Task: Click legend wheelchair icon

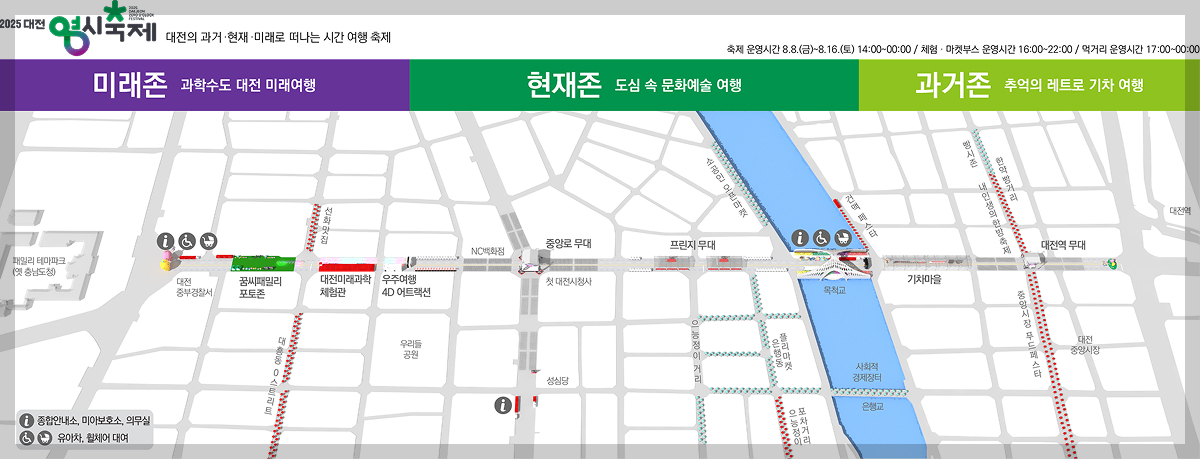Action: tap(27, 437)
